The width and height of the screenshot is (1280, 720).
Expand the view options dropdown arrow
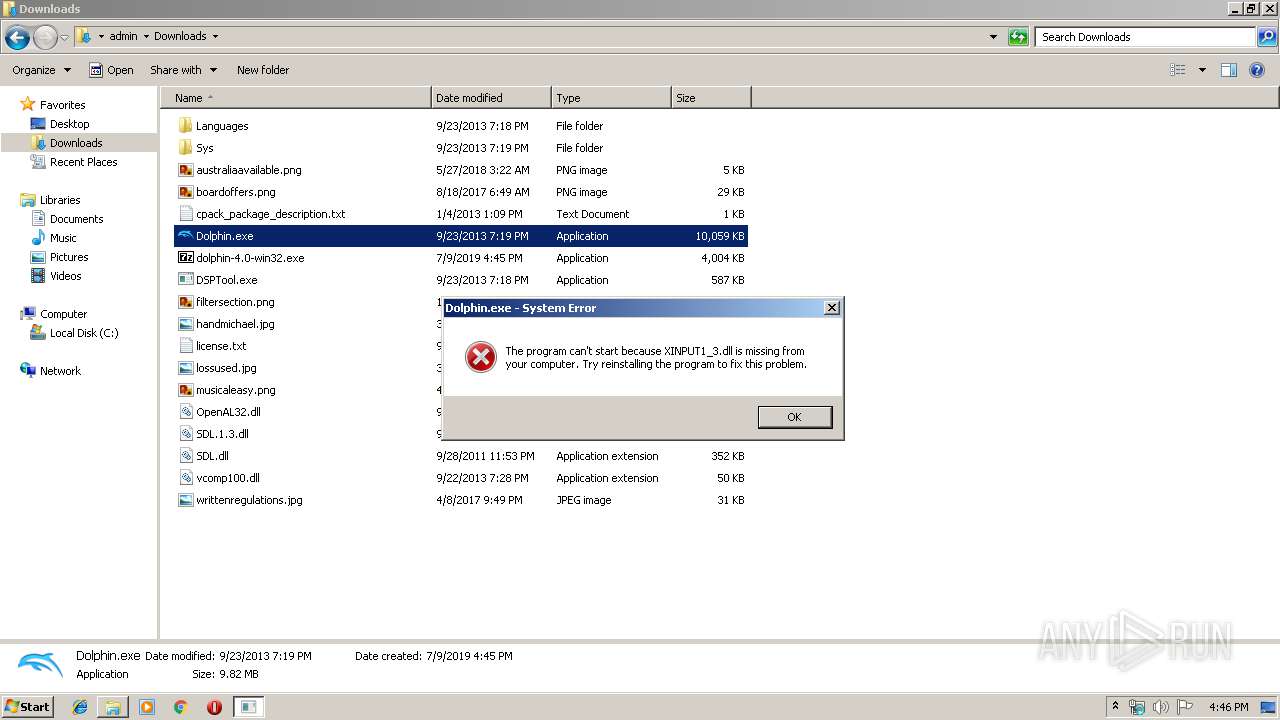pos(1202,70)
